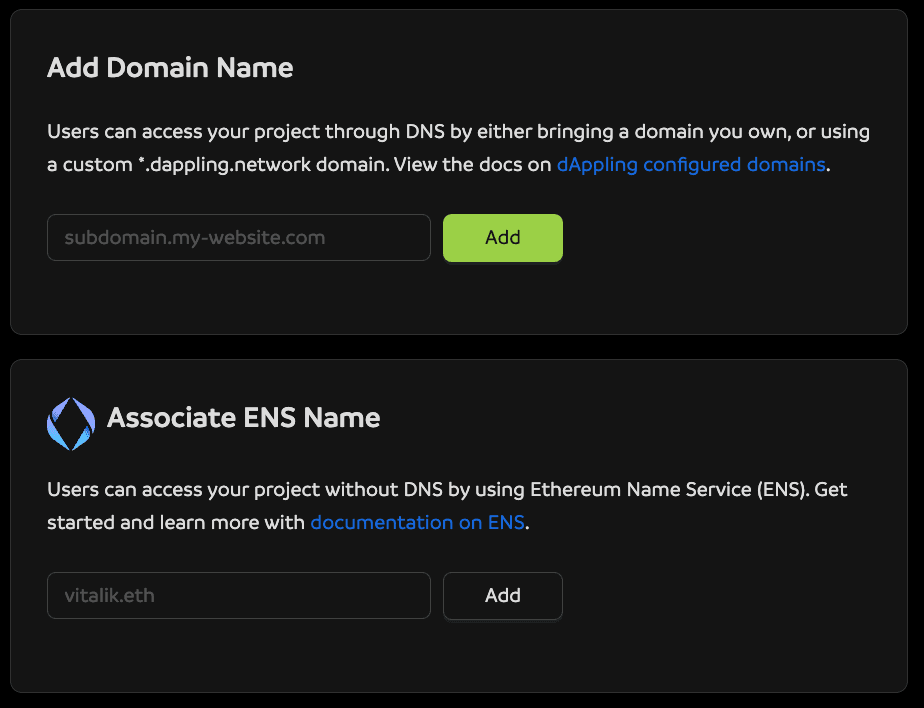This screenshot has height=708, width=924.
Task: Click text starting "Users can access your project through DNS"
Action: tap(458, 148)
